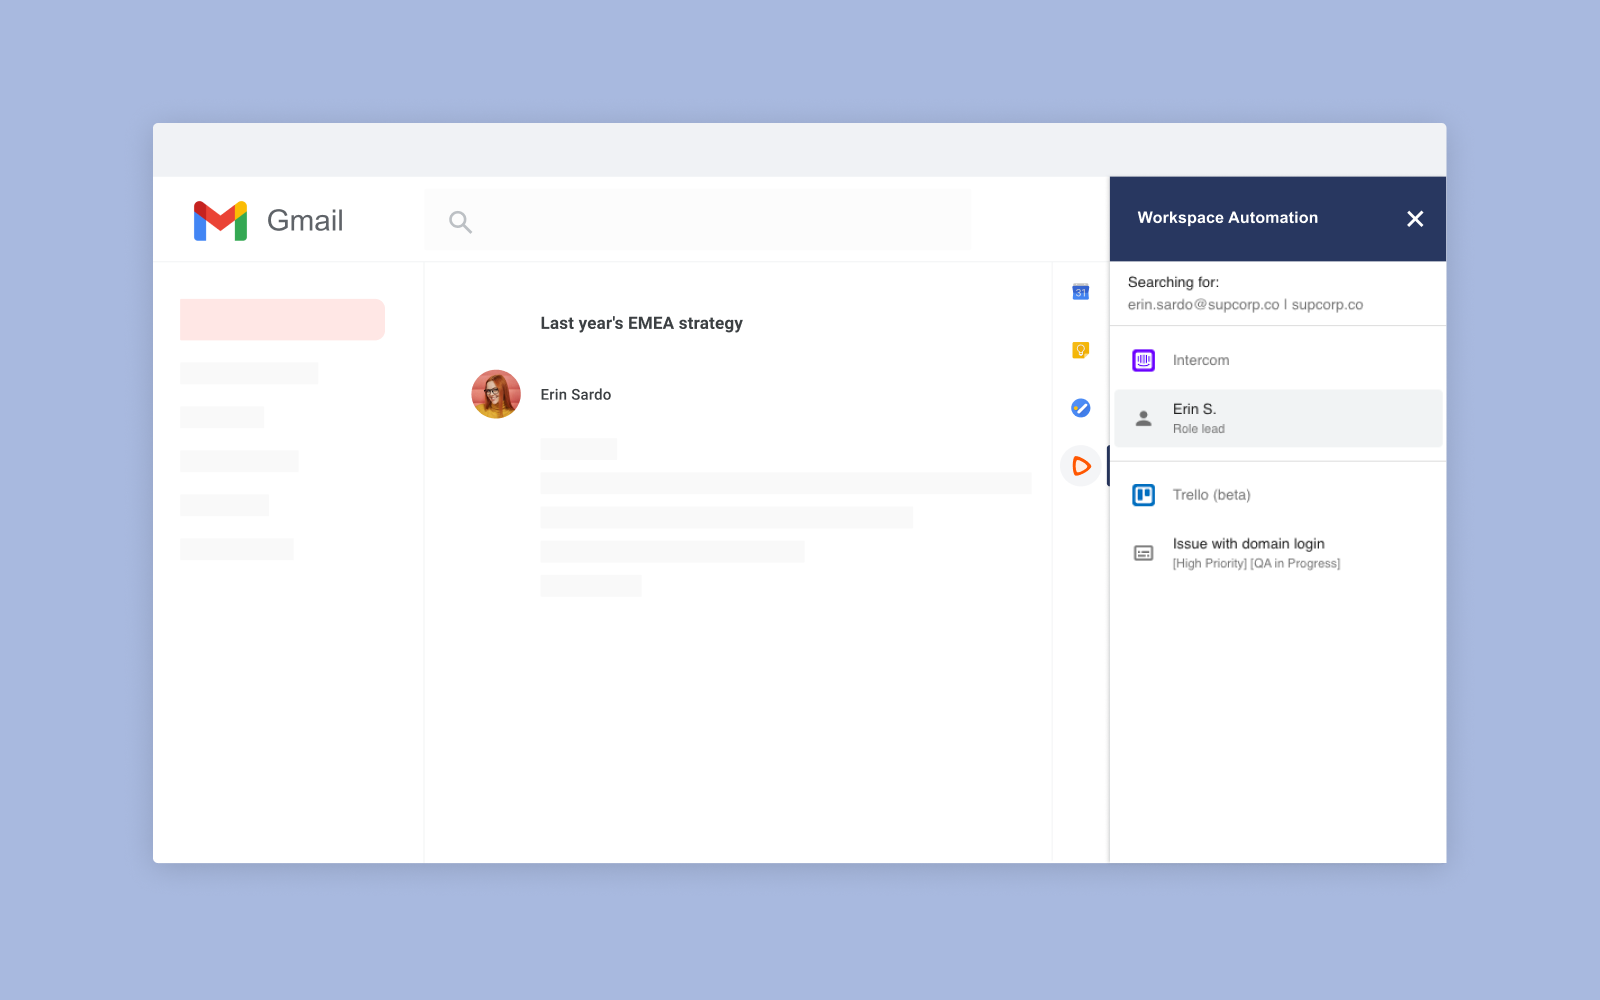Click the Gmail logo icon
The image size is (1600, 1000).
coord(220,221)
